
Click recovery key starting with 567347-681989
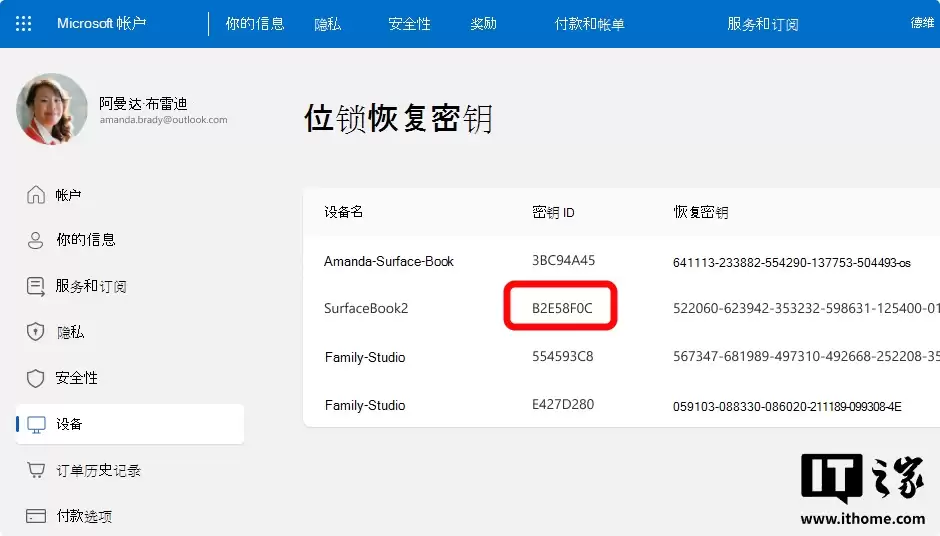pos(806,356)
